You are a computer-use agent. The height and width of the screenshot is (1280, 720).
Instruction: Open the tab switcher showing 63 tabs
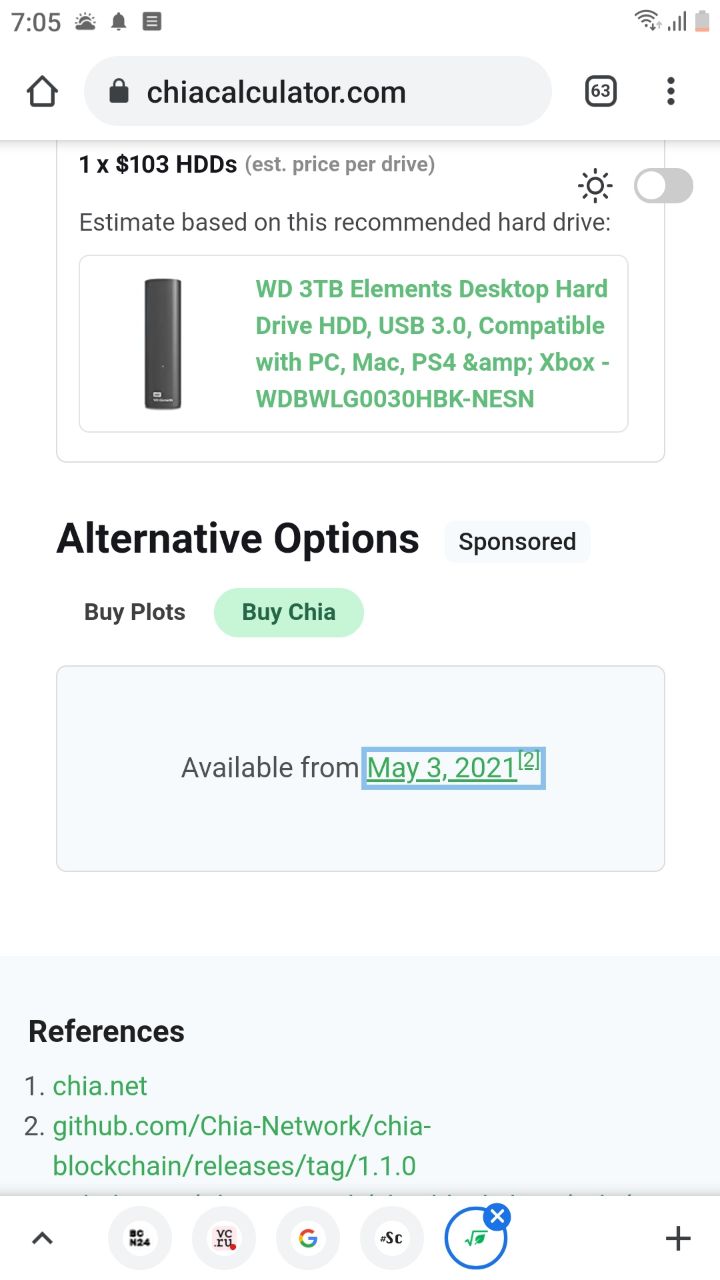pyautogui.click(x=600, y=92)
